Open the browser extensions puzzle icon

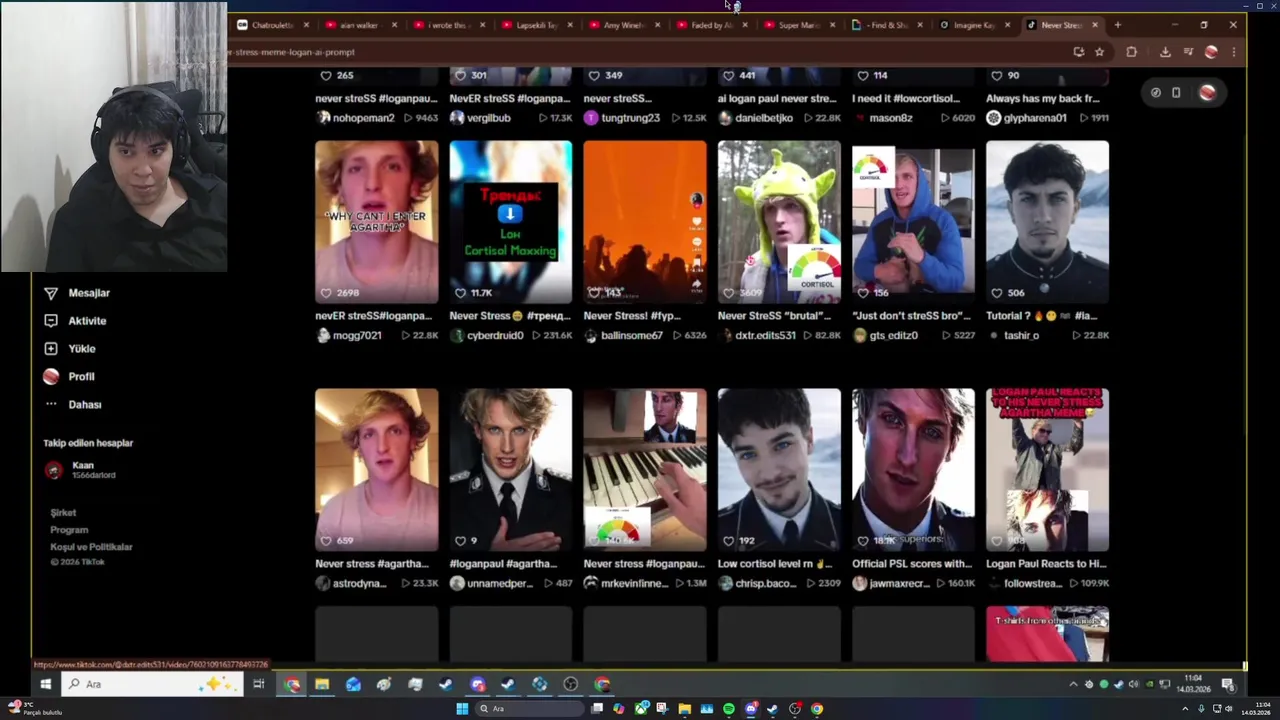pos(1132,52)
